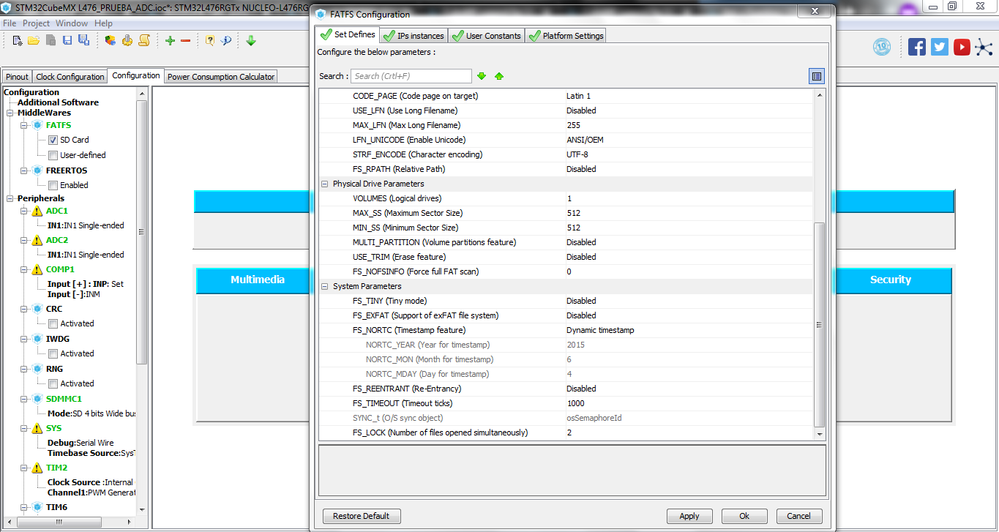Open the Window menu

point(71,23)
